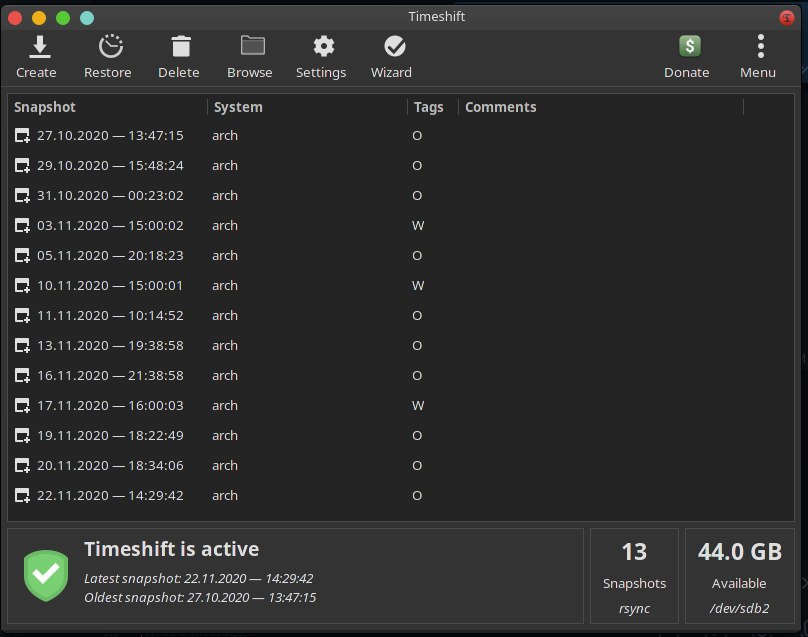Select snapshot 22.11.2020 — 14:29:42

tap(110, 495)
